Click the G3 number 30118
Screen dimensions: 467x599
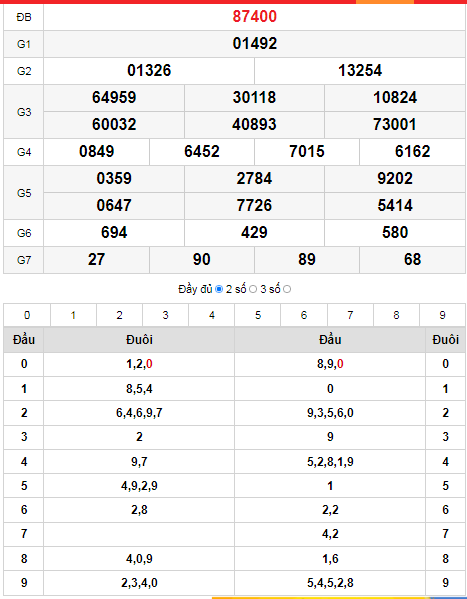coord(254,97)
